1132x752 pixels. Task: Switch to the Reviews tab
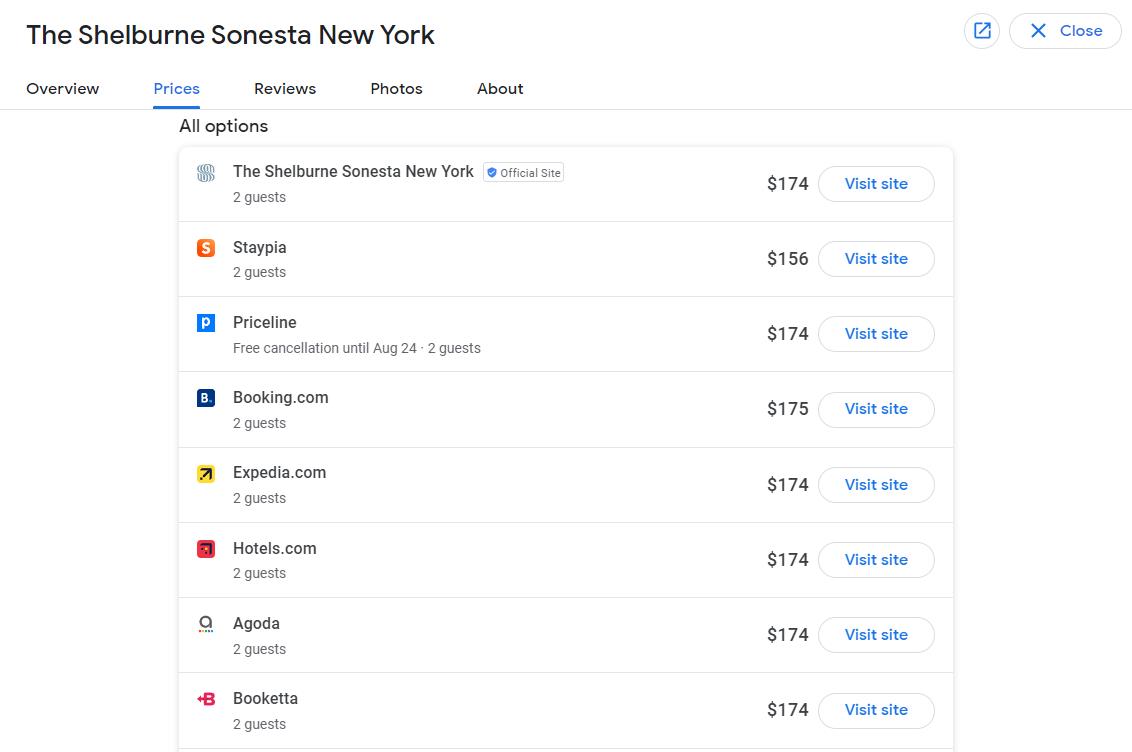click(x=284, y=89)
